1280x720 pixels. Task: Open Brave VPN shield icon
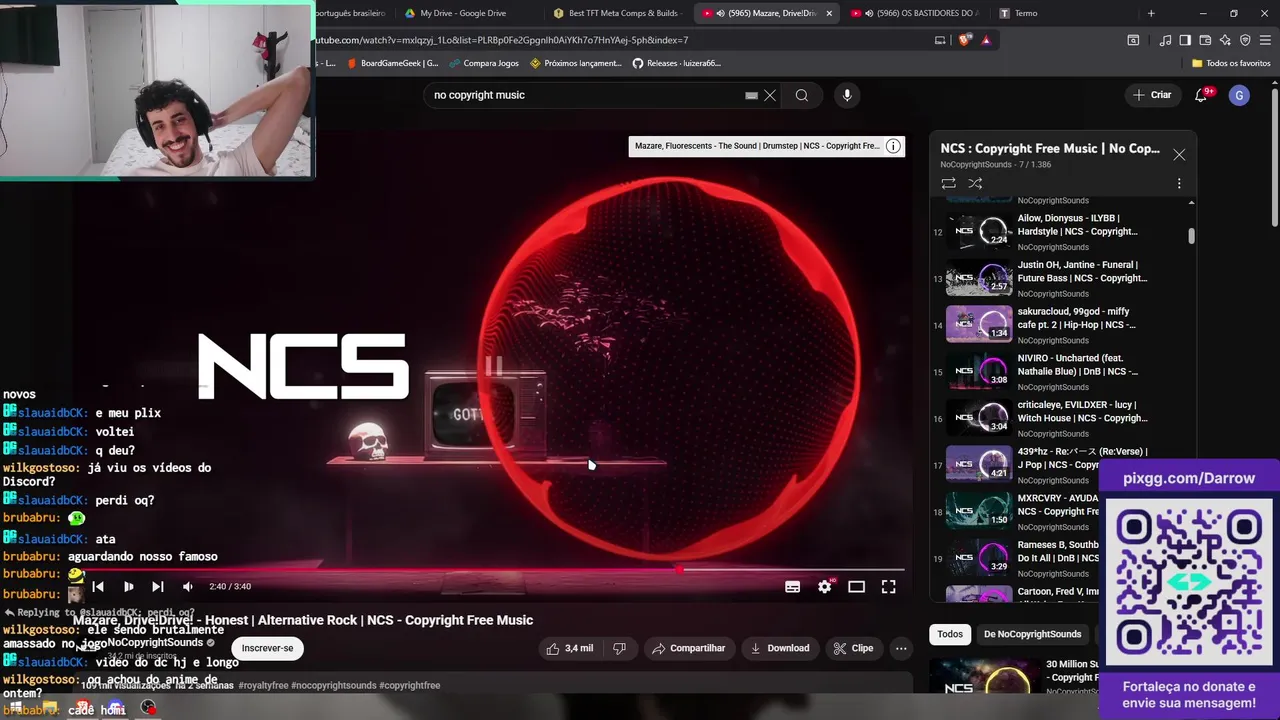coord(1245,40)
